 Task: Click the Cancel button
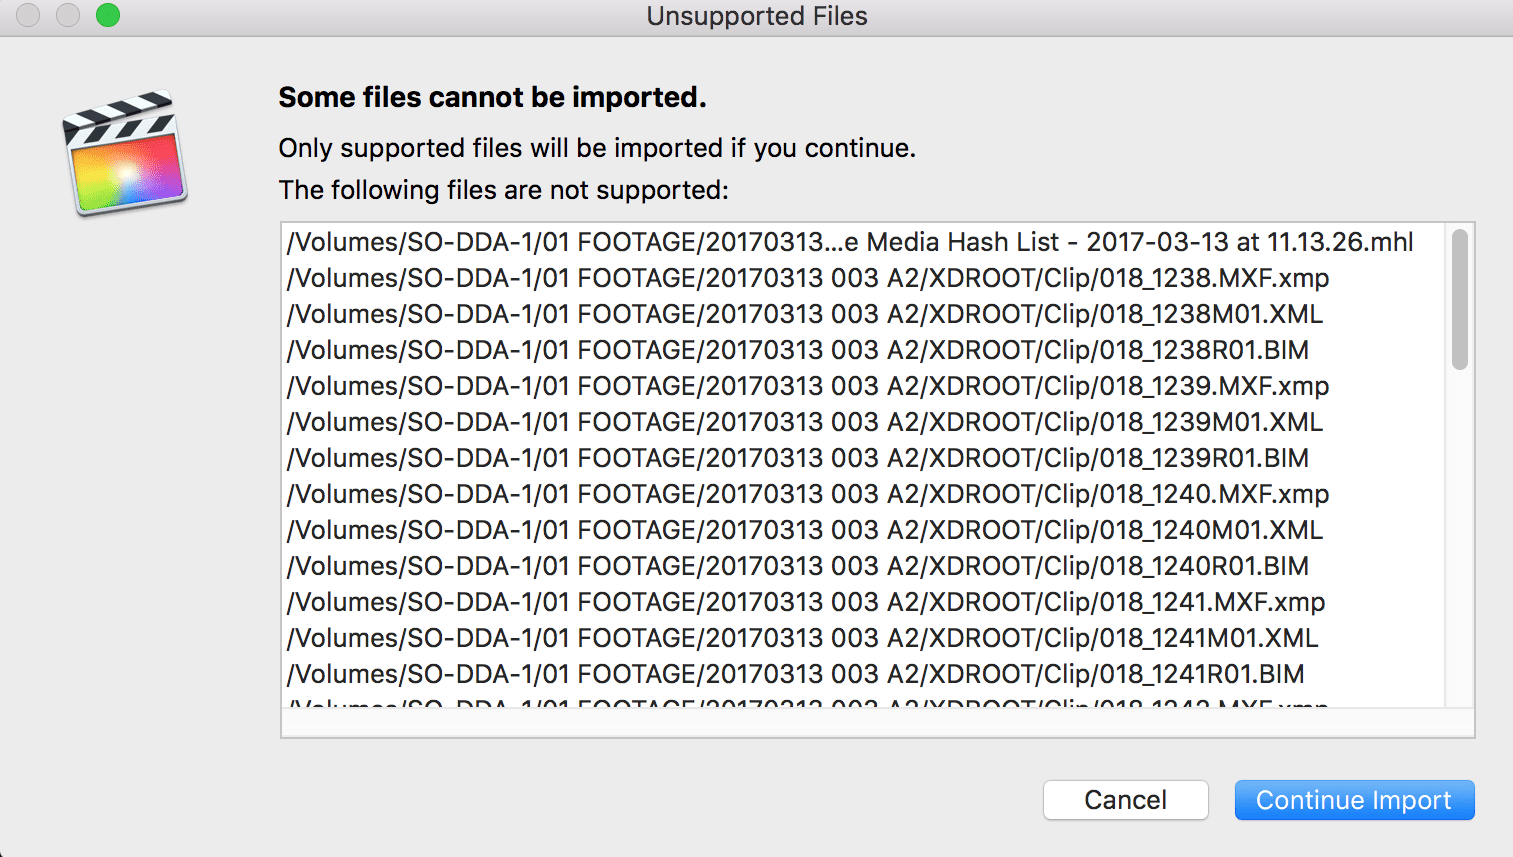pyautogui.click(x=1125, y=800)
